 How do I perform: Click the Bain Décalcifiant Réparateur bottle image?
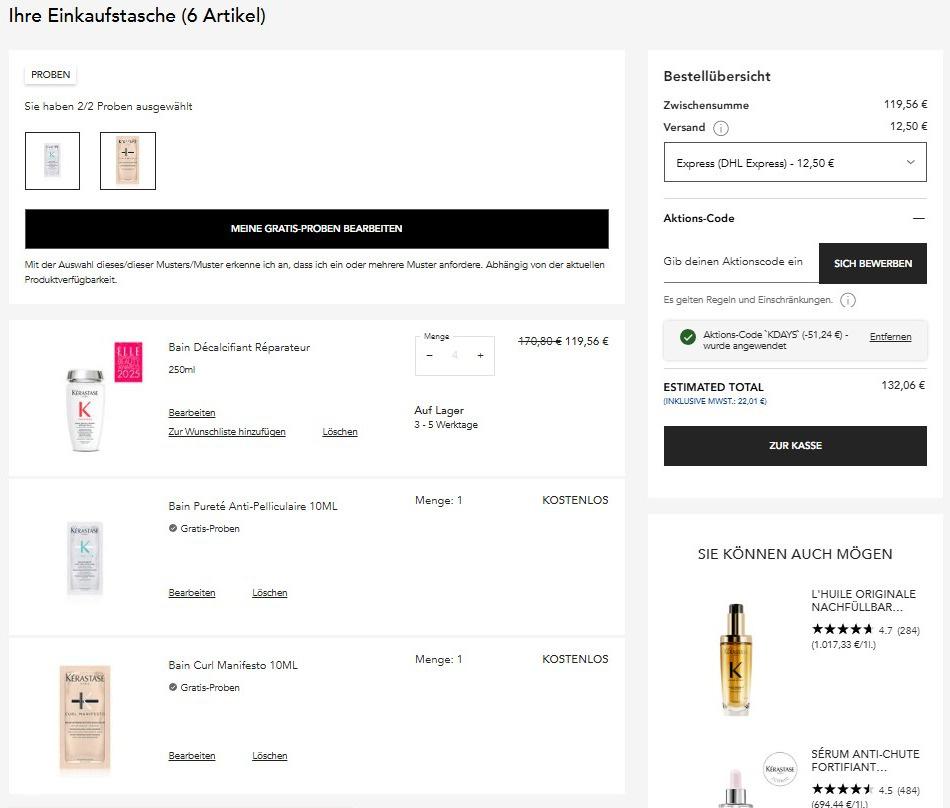pos(85,410)
